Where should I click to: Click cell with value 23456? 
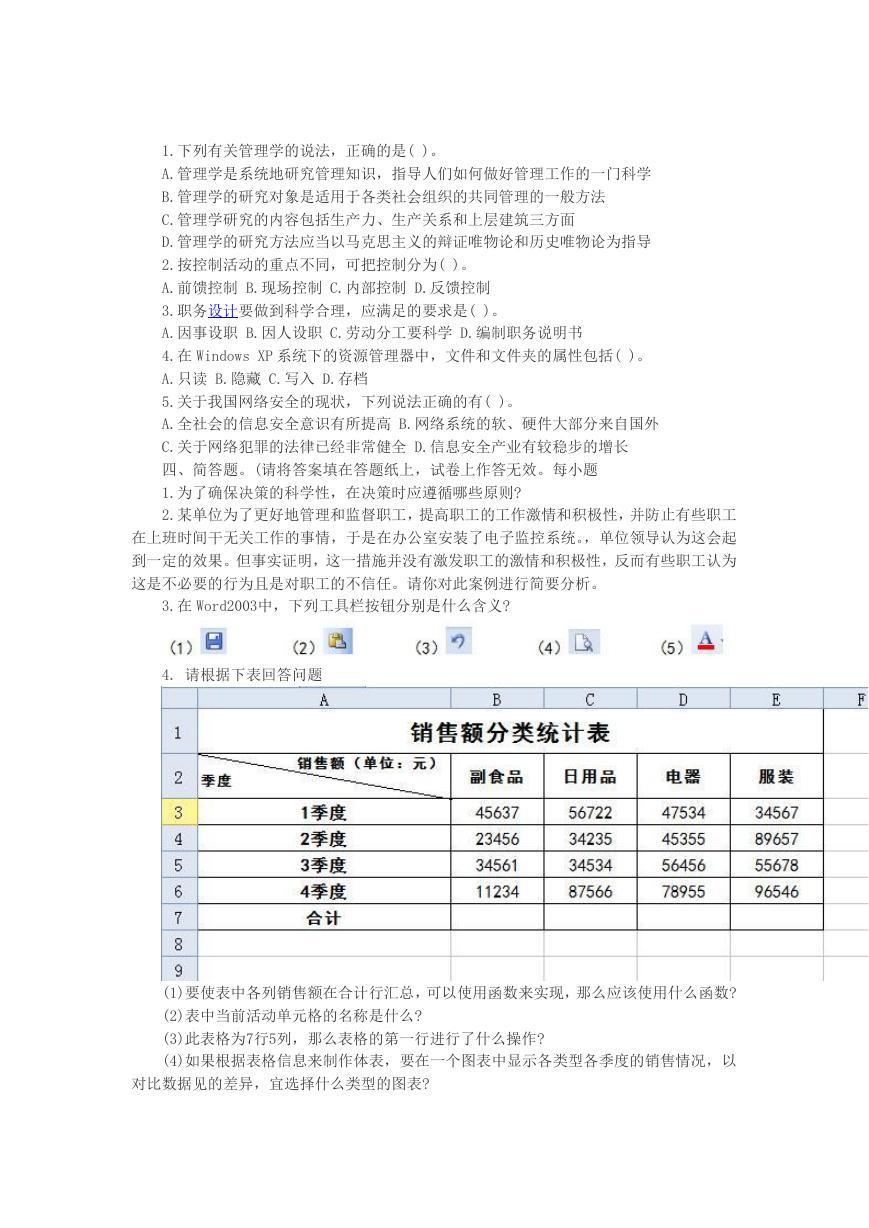click(497, 839)
